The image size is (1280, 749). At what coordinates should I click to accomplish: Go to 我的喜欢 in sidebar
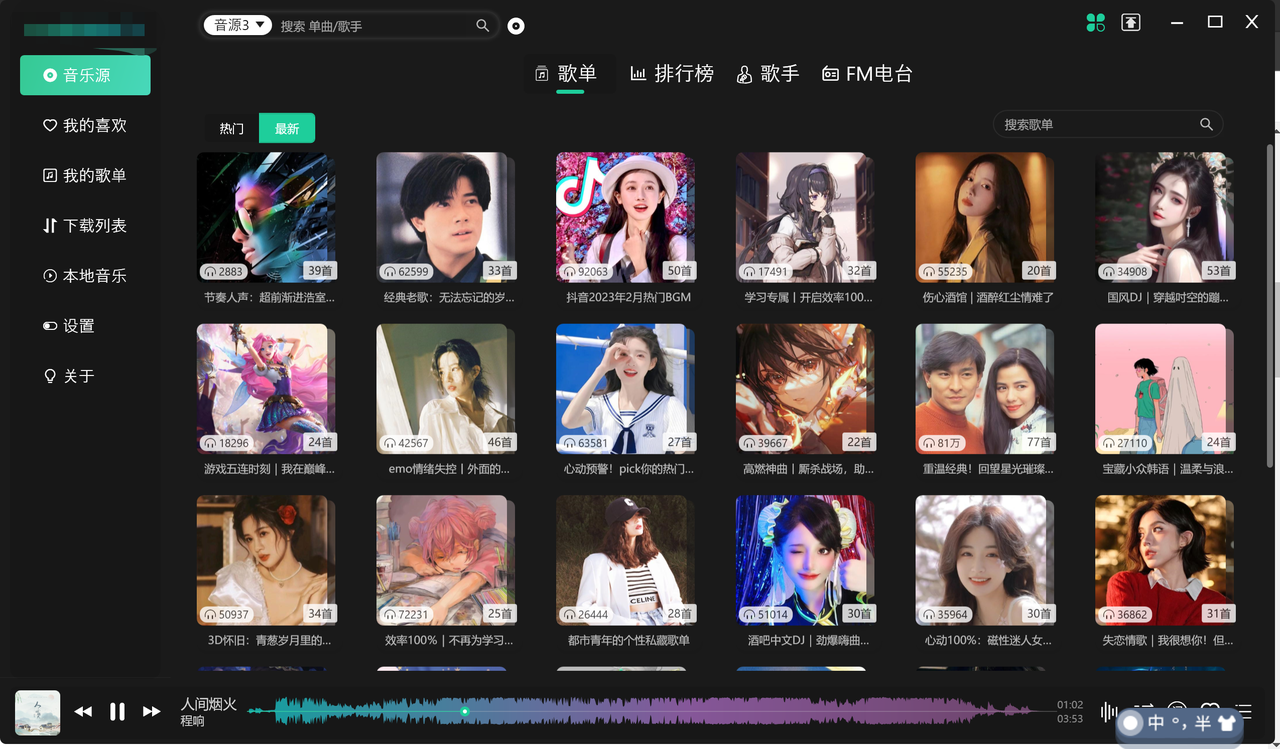85,125
